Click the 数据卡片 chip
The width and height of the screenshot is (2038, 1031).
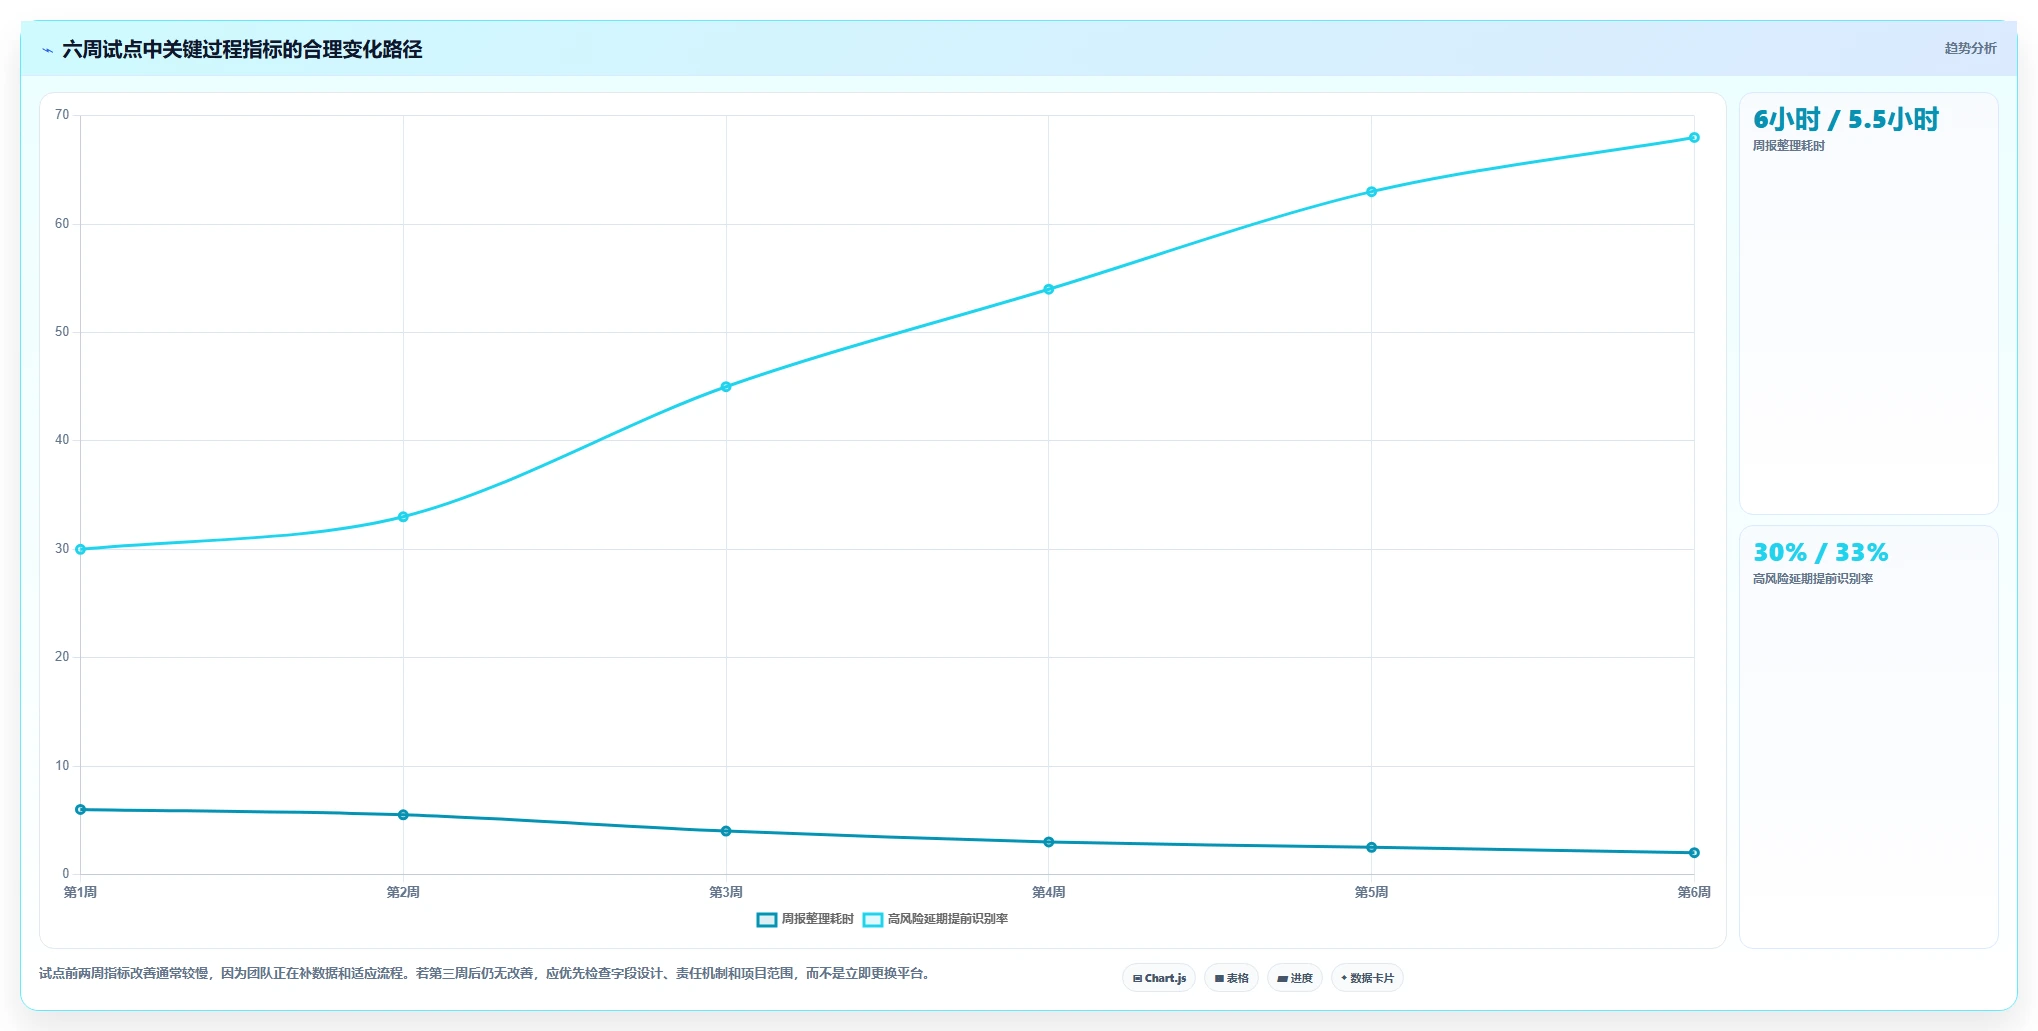click(x=1367, y=978)
